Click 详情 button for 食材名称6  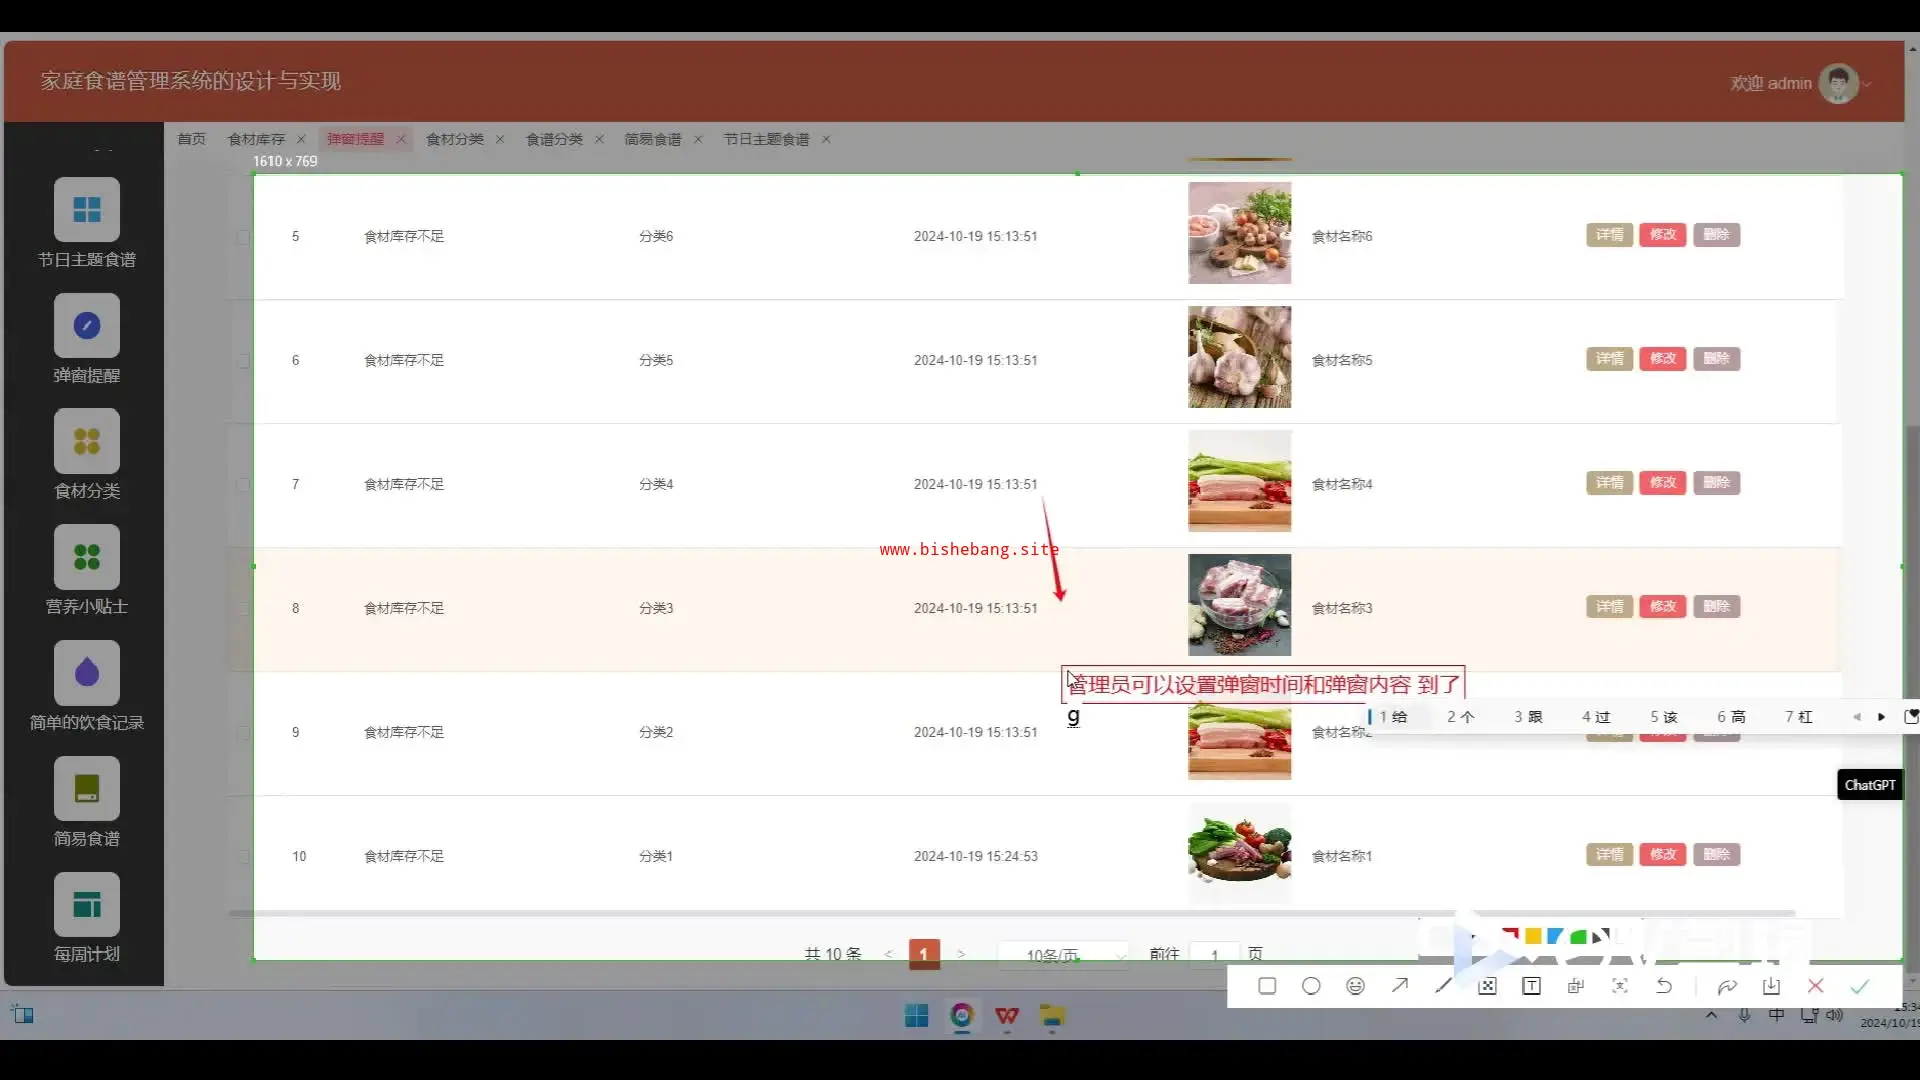(x=1609, y=235)
